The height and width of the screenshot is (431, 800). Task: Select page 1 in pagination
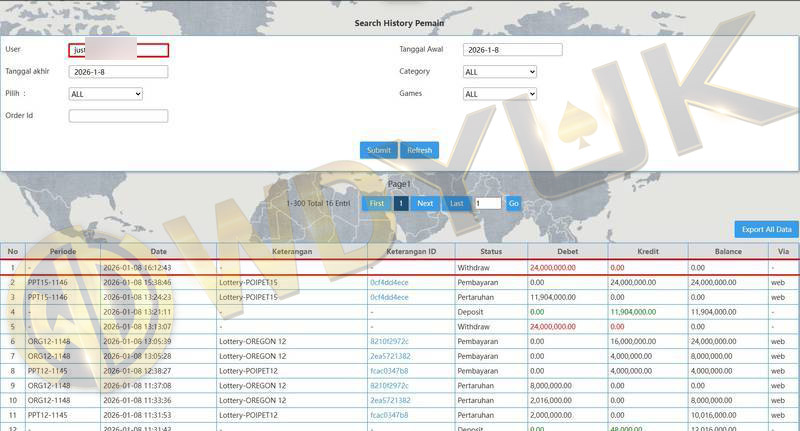pyautogui.click(x=400, y=203)
